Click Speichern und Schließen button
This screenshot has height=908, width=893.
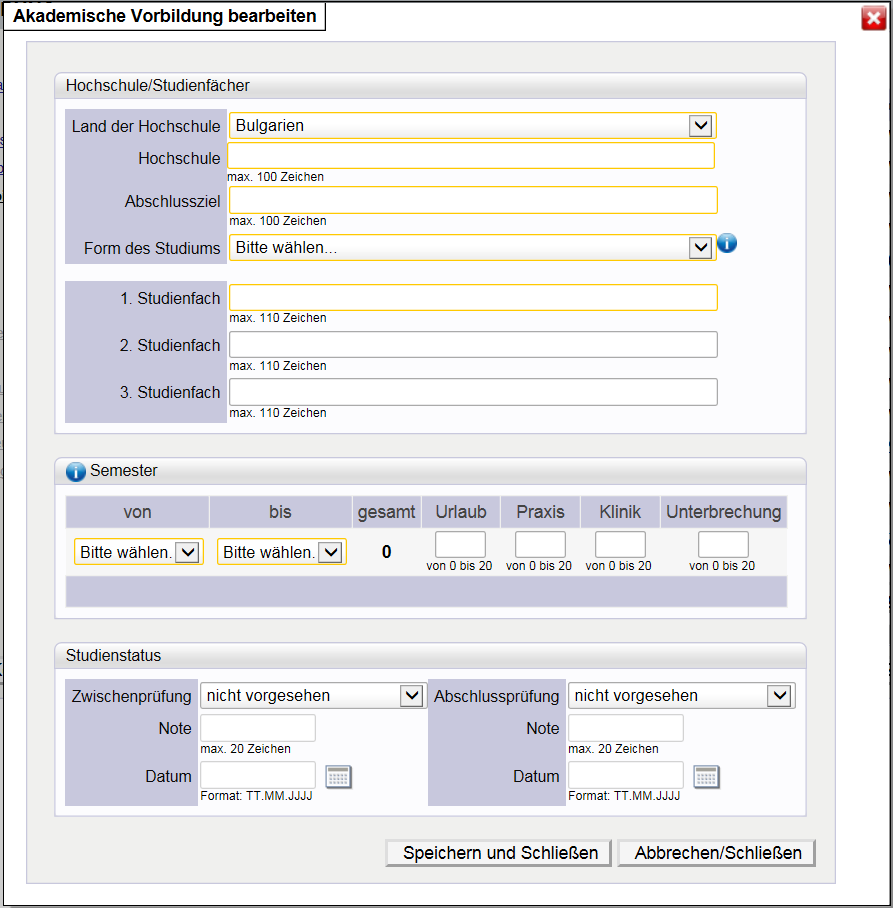click(x=500, y=853)
